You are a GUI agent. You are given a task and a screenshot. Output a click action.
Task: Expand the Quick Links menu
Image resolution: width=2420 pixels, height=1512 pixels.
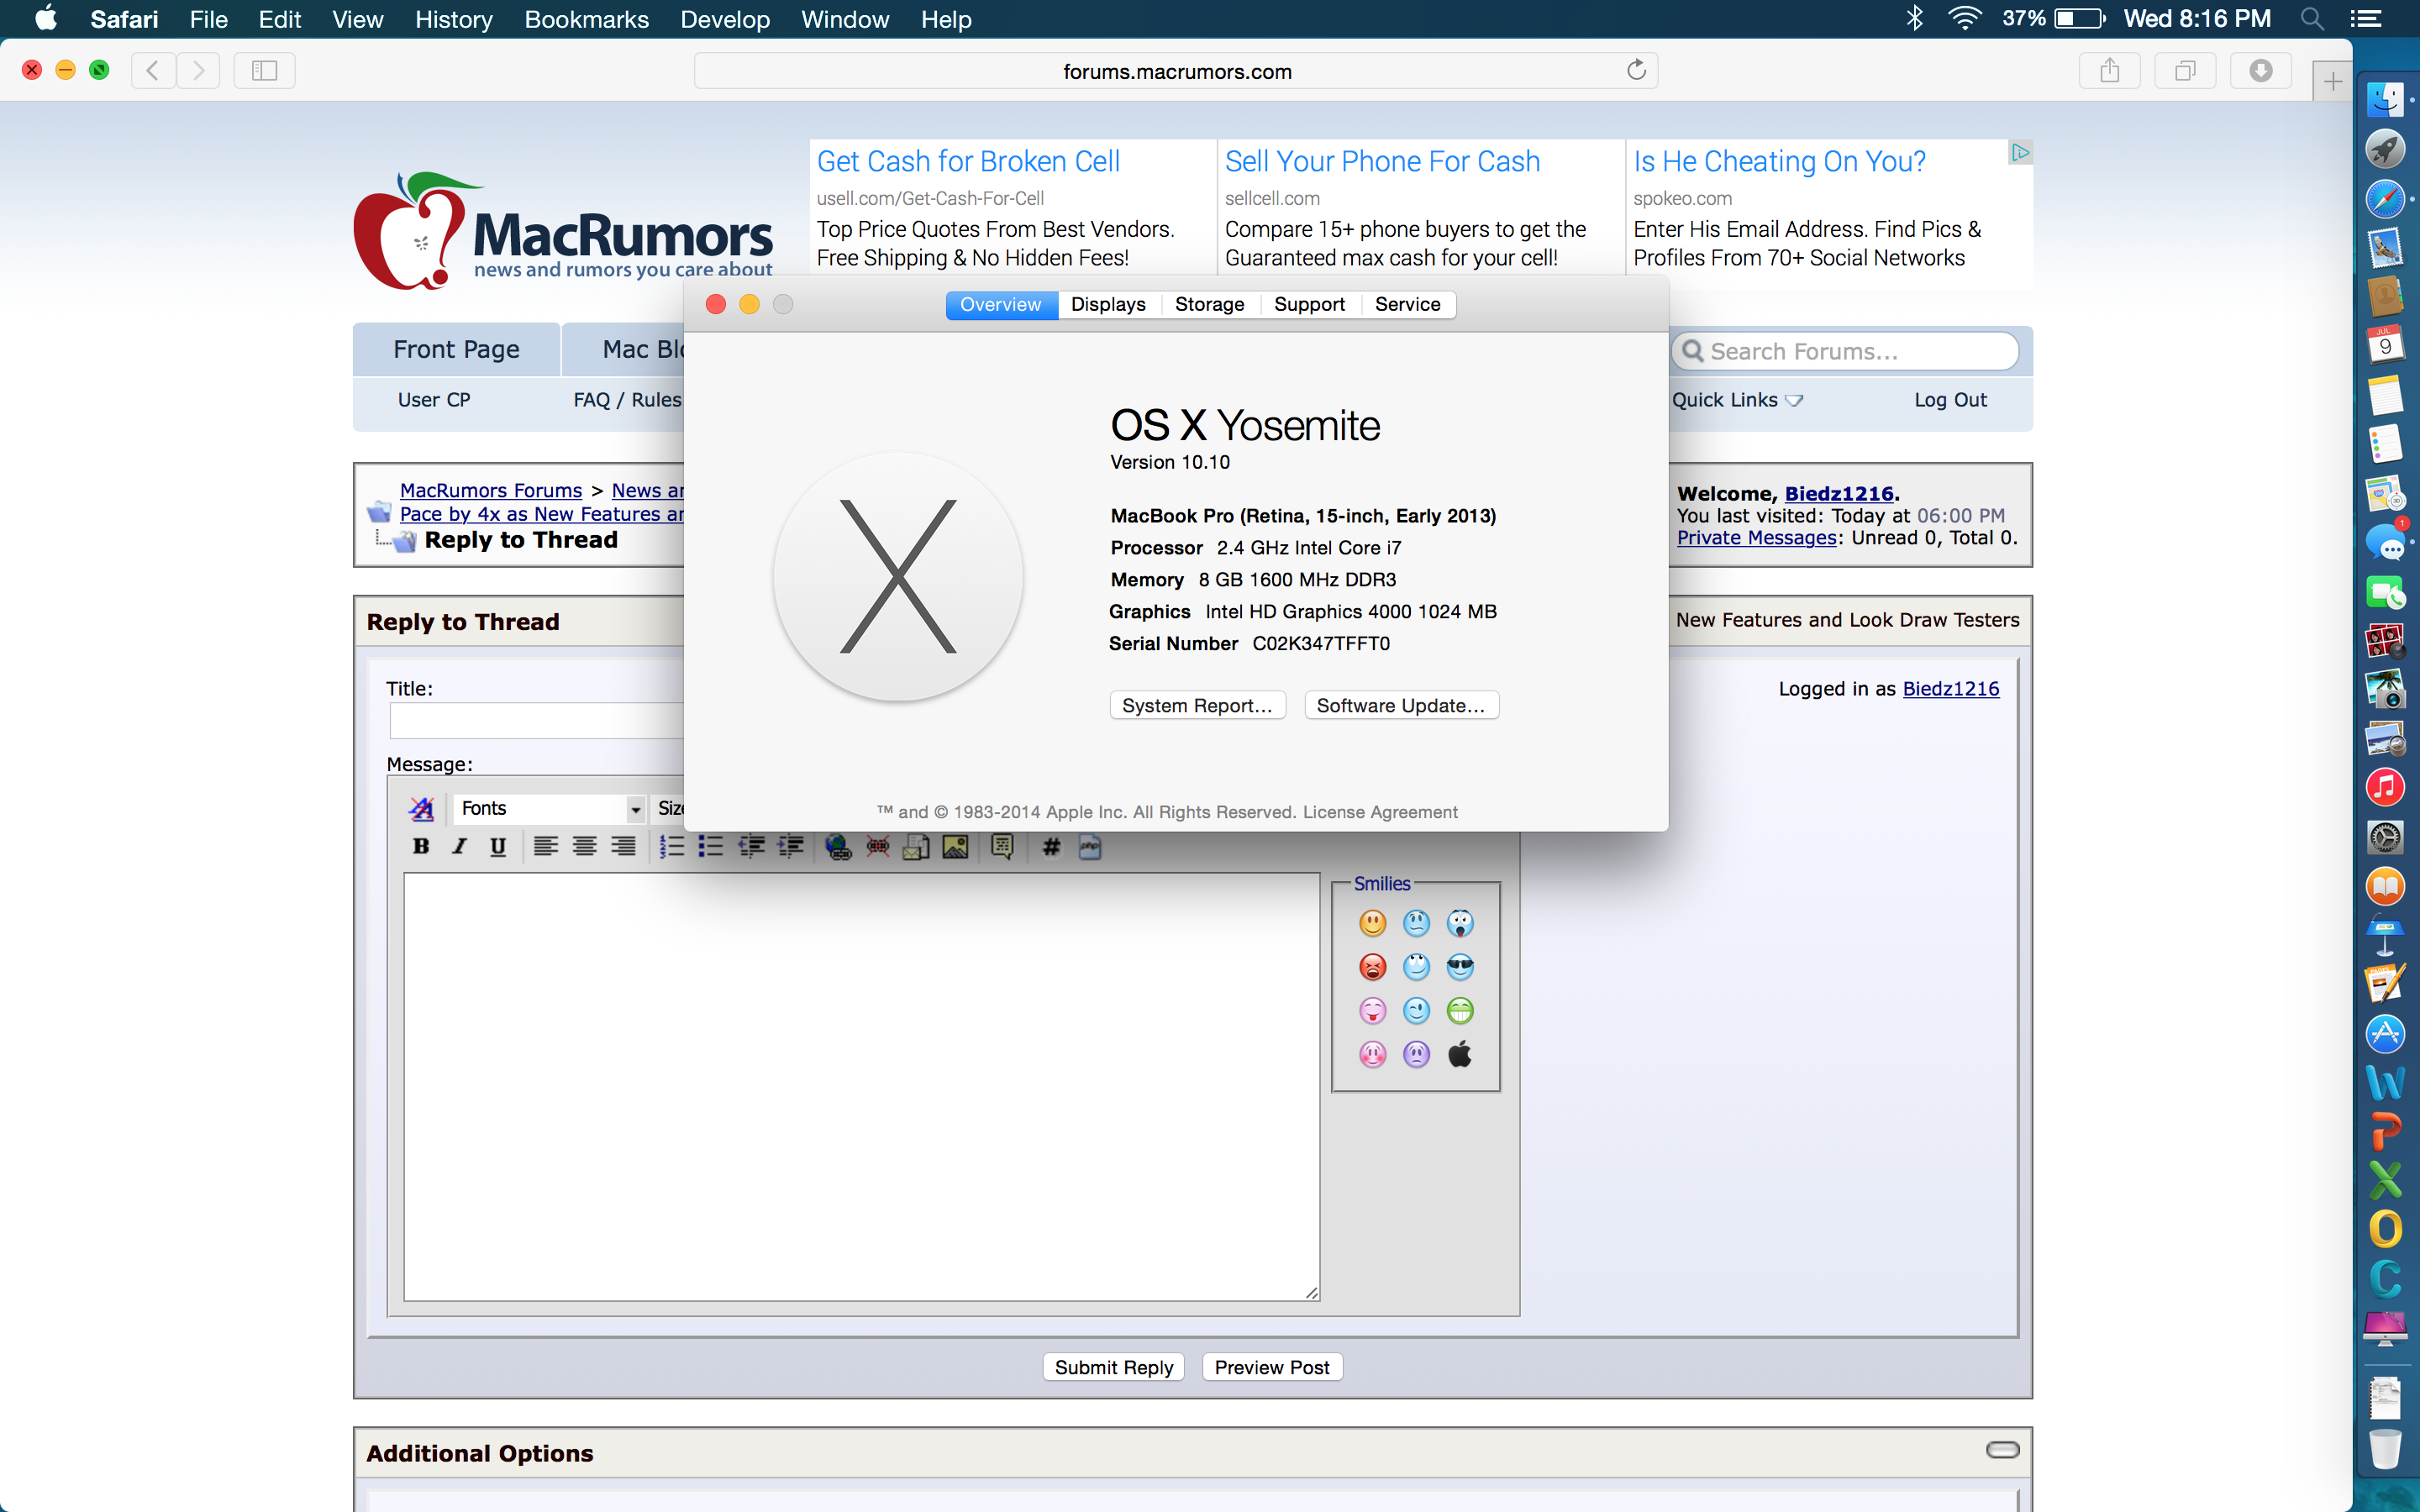coord(1737,400)
